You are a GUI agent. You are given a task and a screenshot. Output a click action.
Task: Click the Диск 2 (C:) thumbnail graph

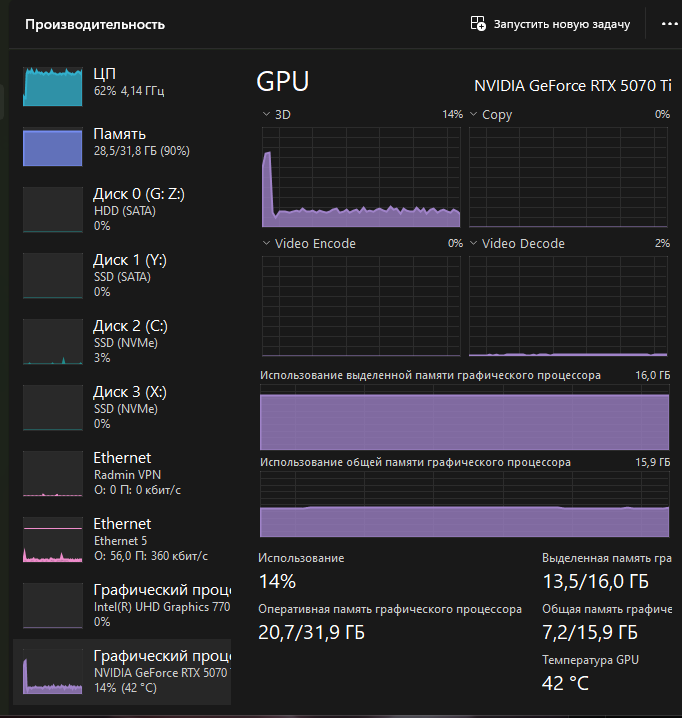[53, 342]
